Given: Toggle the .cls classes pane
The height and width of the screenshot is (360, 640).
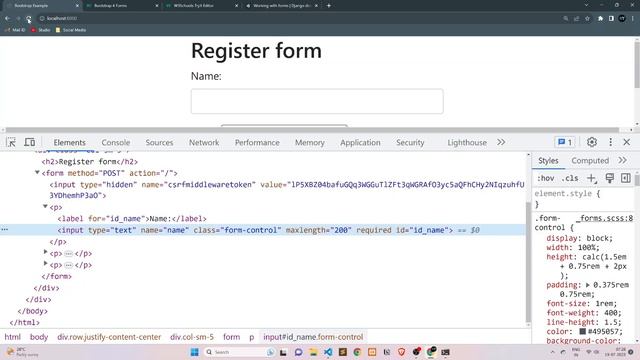Looking at the screenshot, I should tap(570, 178).
